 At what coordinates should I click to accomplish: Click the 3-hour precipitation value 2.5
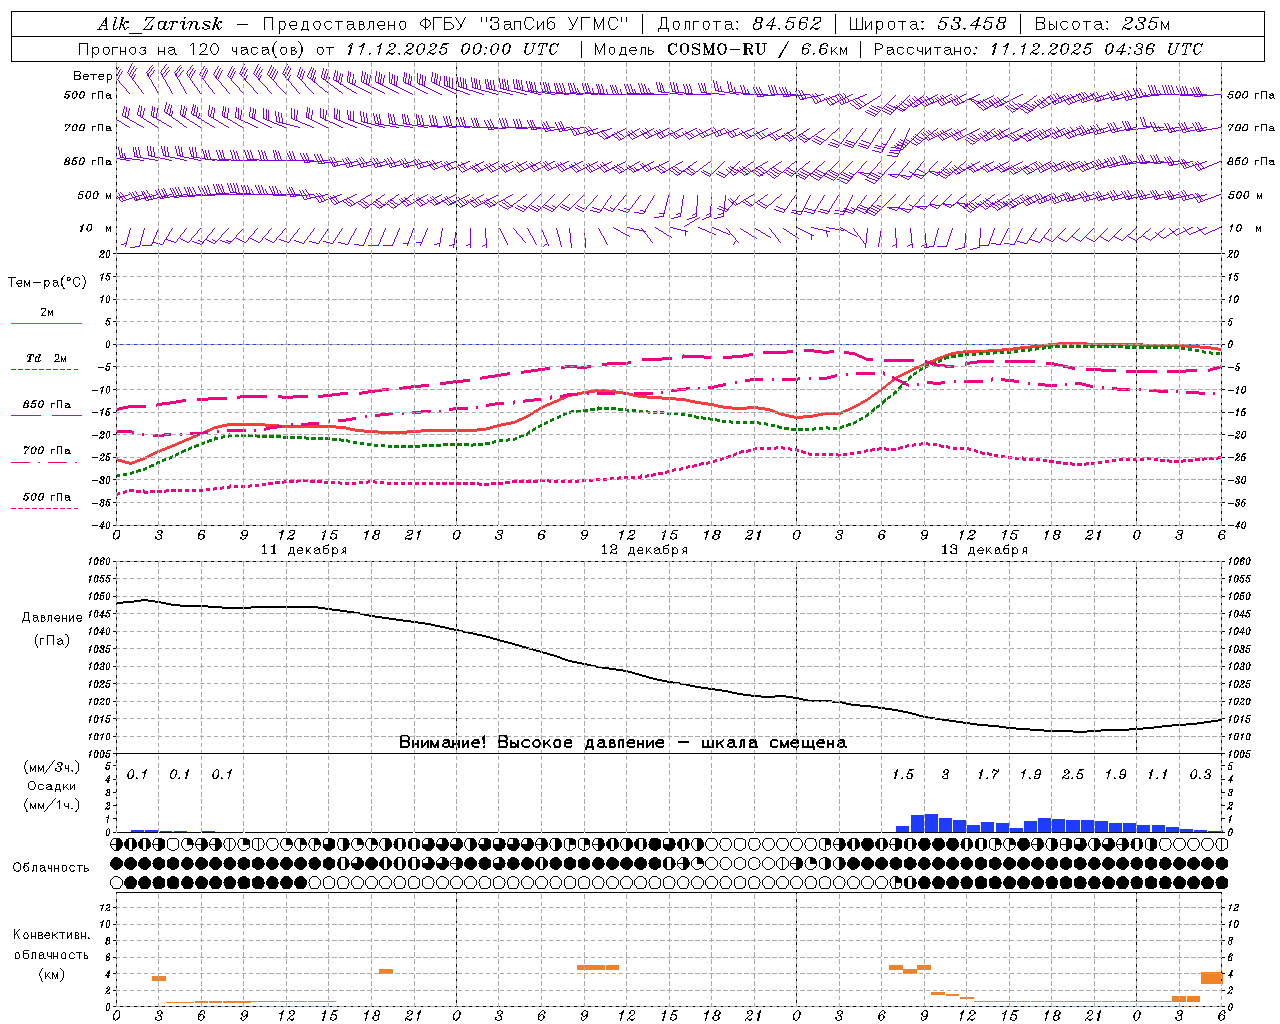tap(1073, 775)
